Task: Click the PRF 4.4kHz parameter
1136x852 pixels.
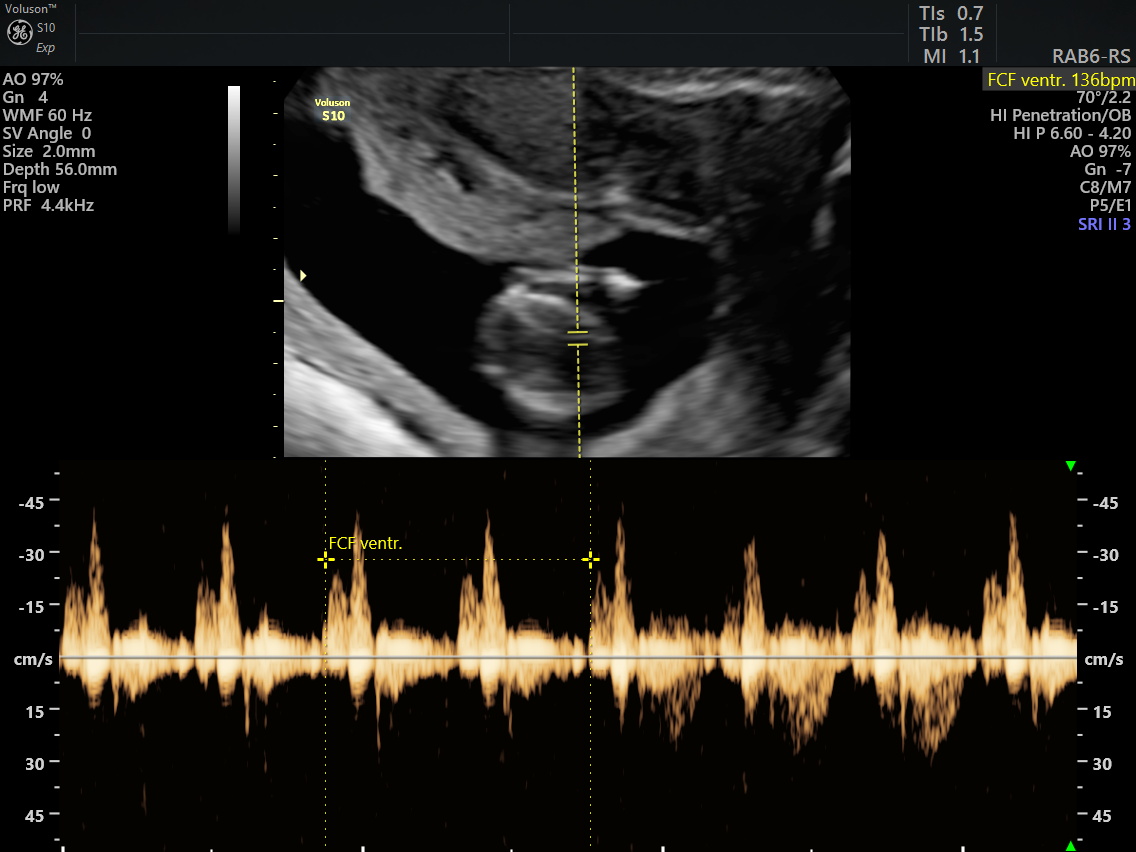Action: pos(49,206)
